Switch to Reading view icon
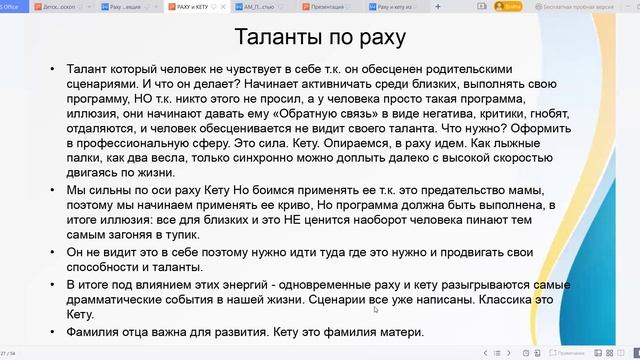 (621, 353)
